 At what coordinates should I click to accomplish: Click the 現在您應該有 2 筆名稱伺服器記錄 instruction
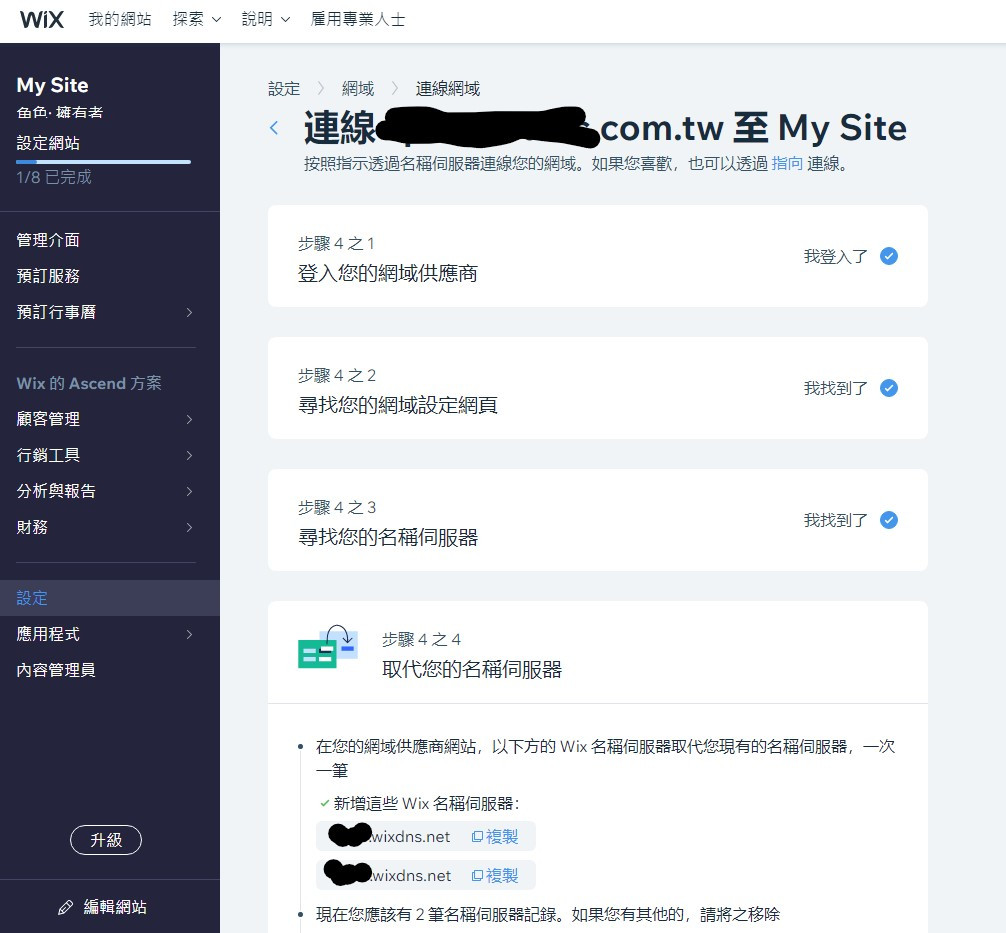(x=548, y=914)
